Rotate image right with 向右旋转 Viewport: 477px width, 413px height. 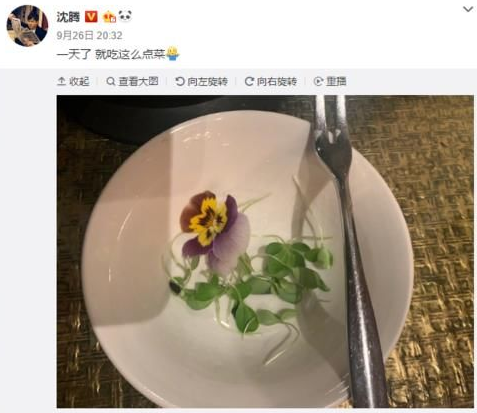(271, 81)
